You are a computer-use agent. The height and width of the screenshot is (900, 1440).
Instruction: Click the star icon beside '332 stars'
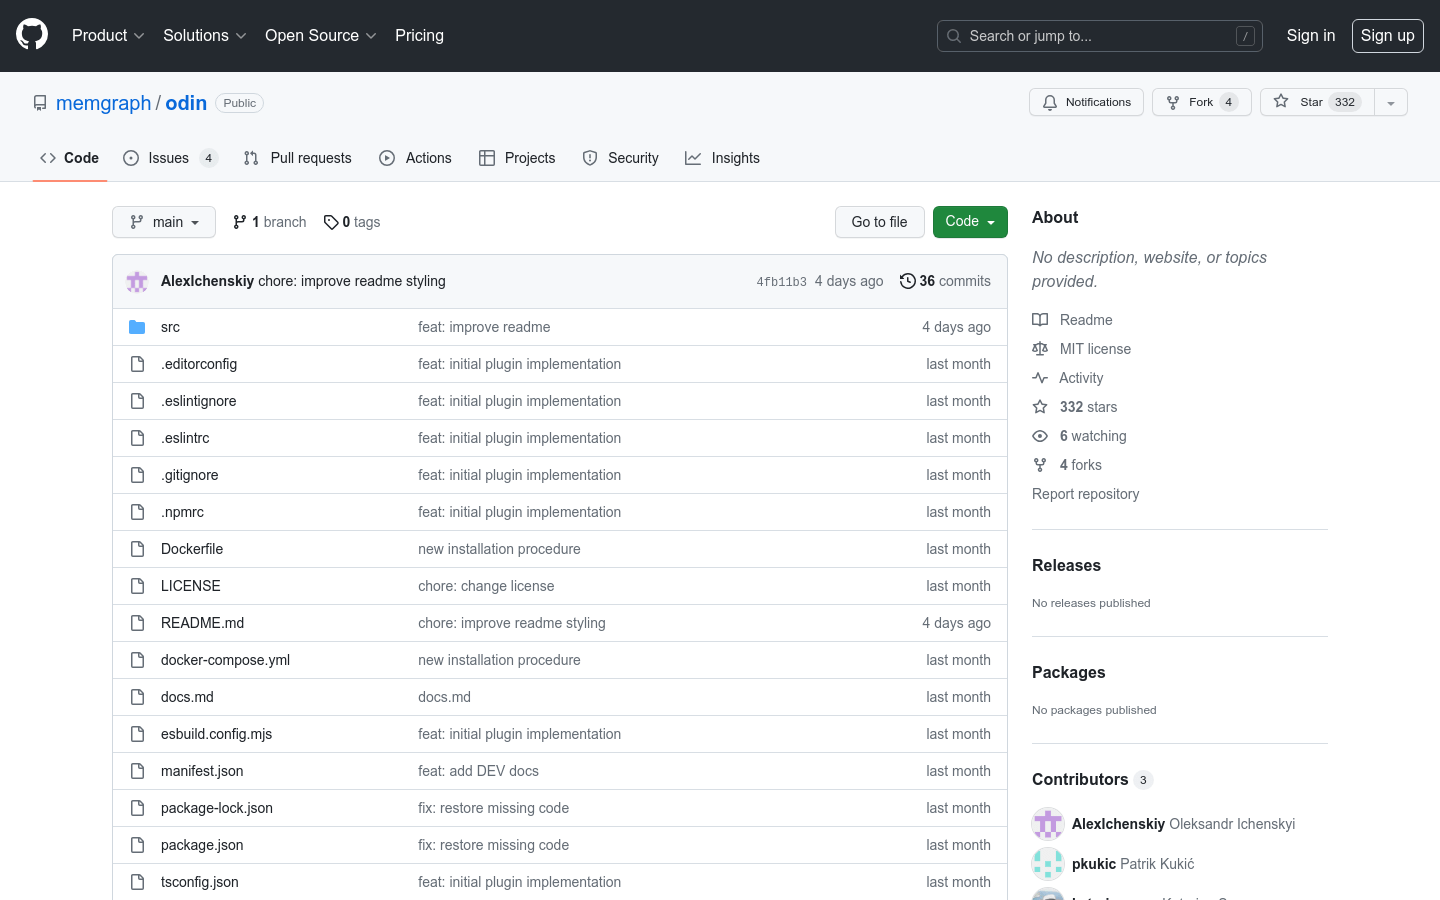1040,407
